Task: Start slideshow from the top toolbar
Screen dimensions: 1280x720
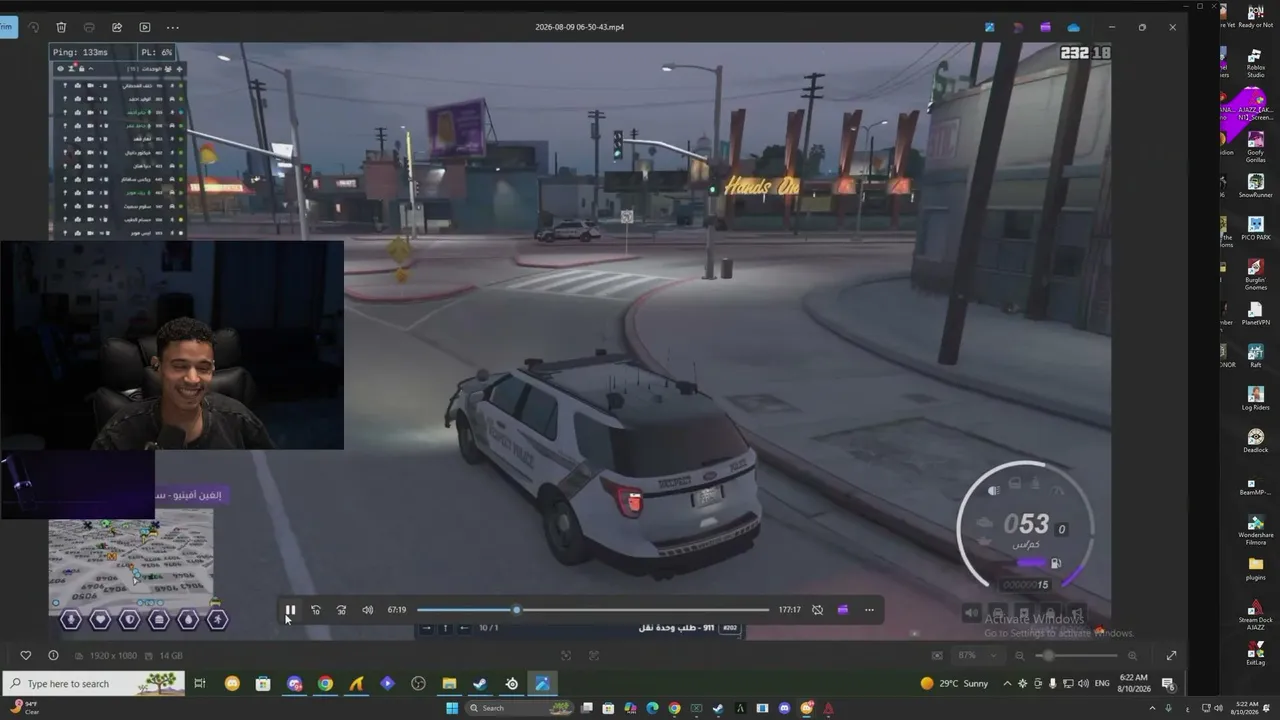Action: tap(145, 27)
